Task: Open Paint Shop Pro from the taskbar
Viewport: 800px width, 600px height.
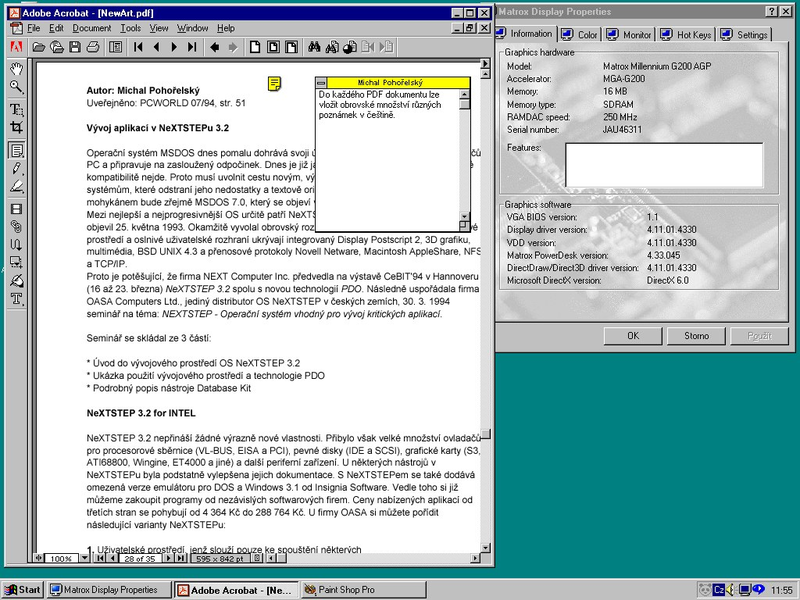Action: click(345, 589)
